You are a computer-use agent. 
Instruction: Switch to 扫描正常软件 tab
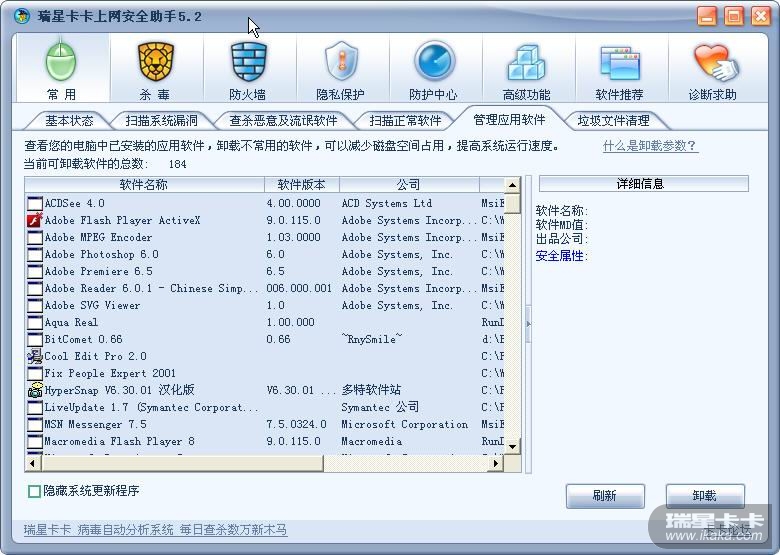[405, 120]
